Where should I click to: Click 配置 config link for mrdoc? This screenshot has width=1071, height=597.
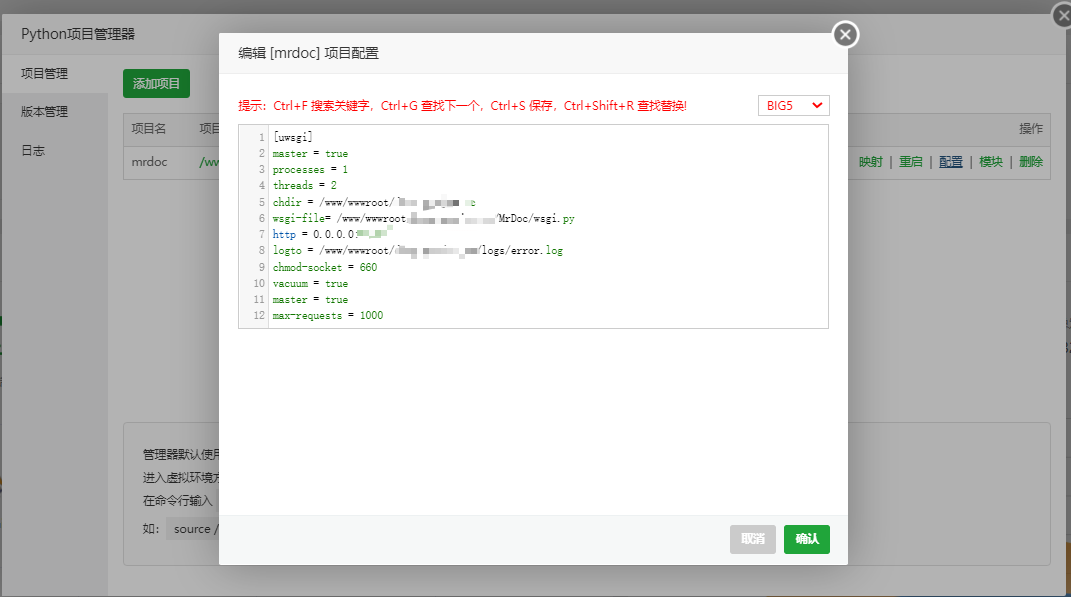(x=950, y=162)
